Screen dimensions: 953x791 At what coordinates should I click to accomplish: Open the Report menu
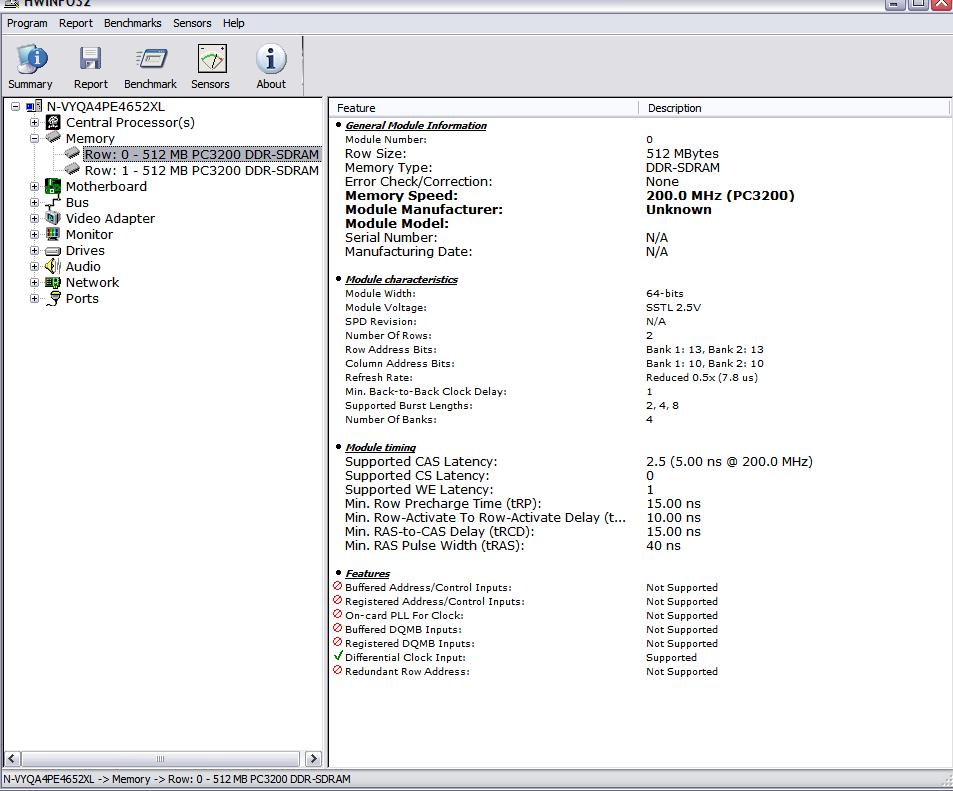(x=75, y=23)
